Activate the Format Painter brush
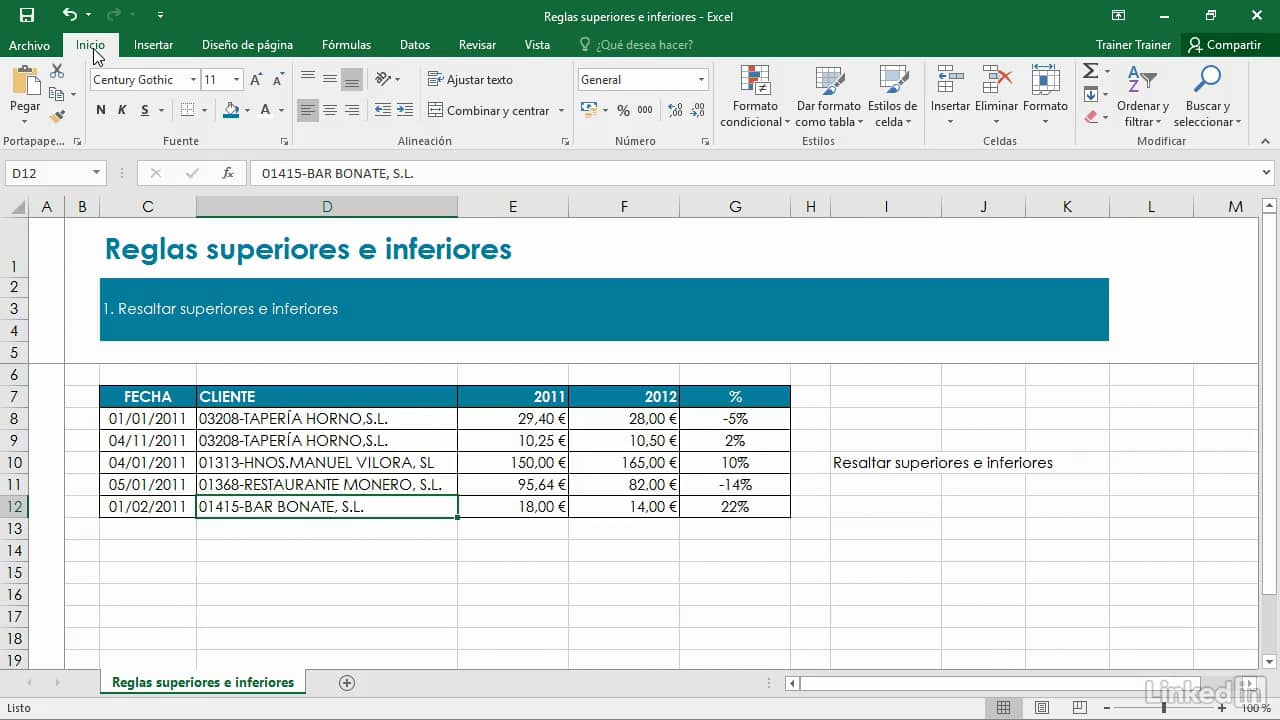This screenshot has width=1280, height=720. (57, 116)
